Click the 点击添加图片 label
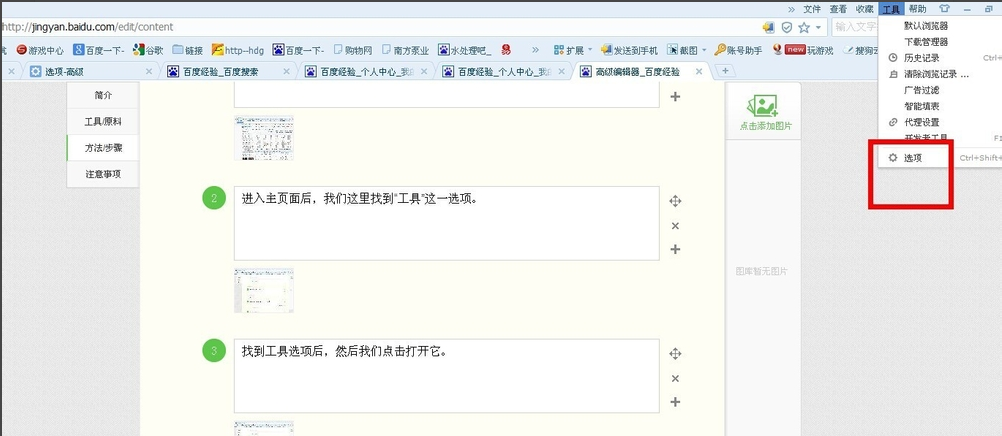 766,127
